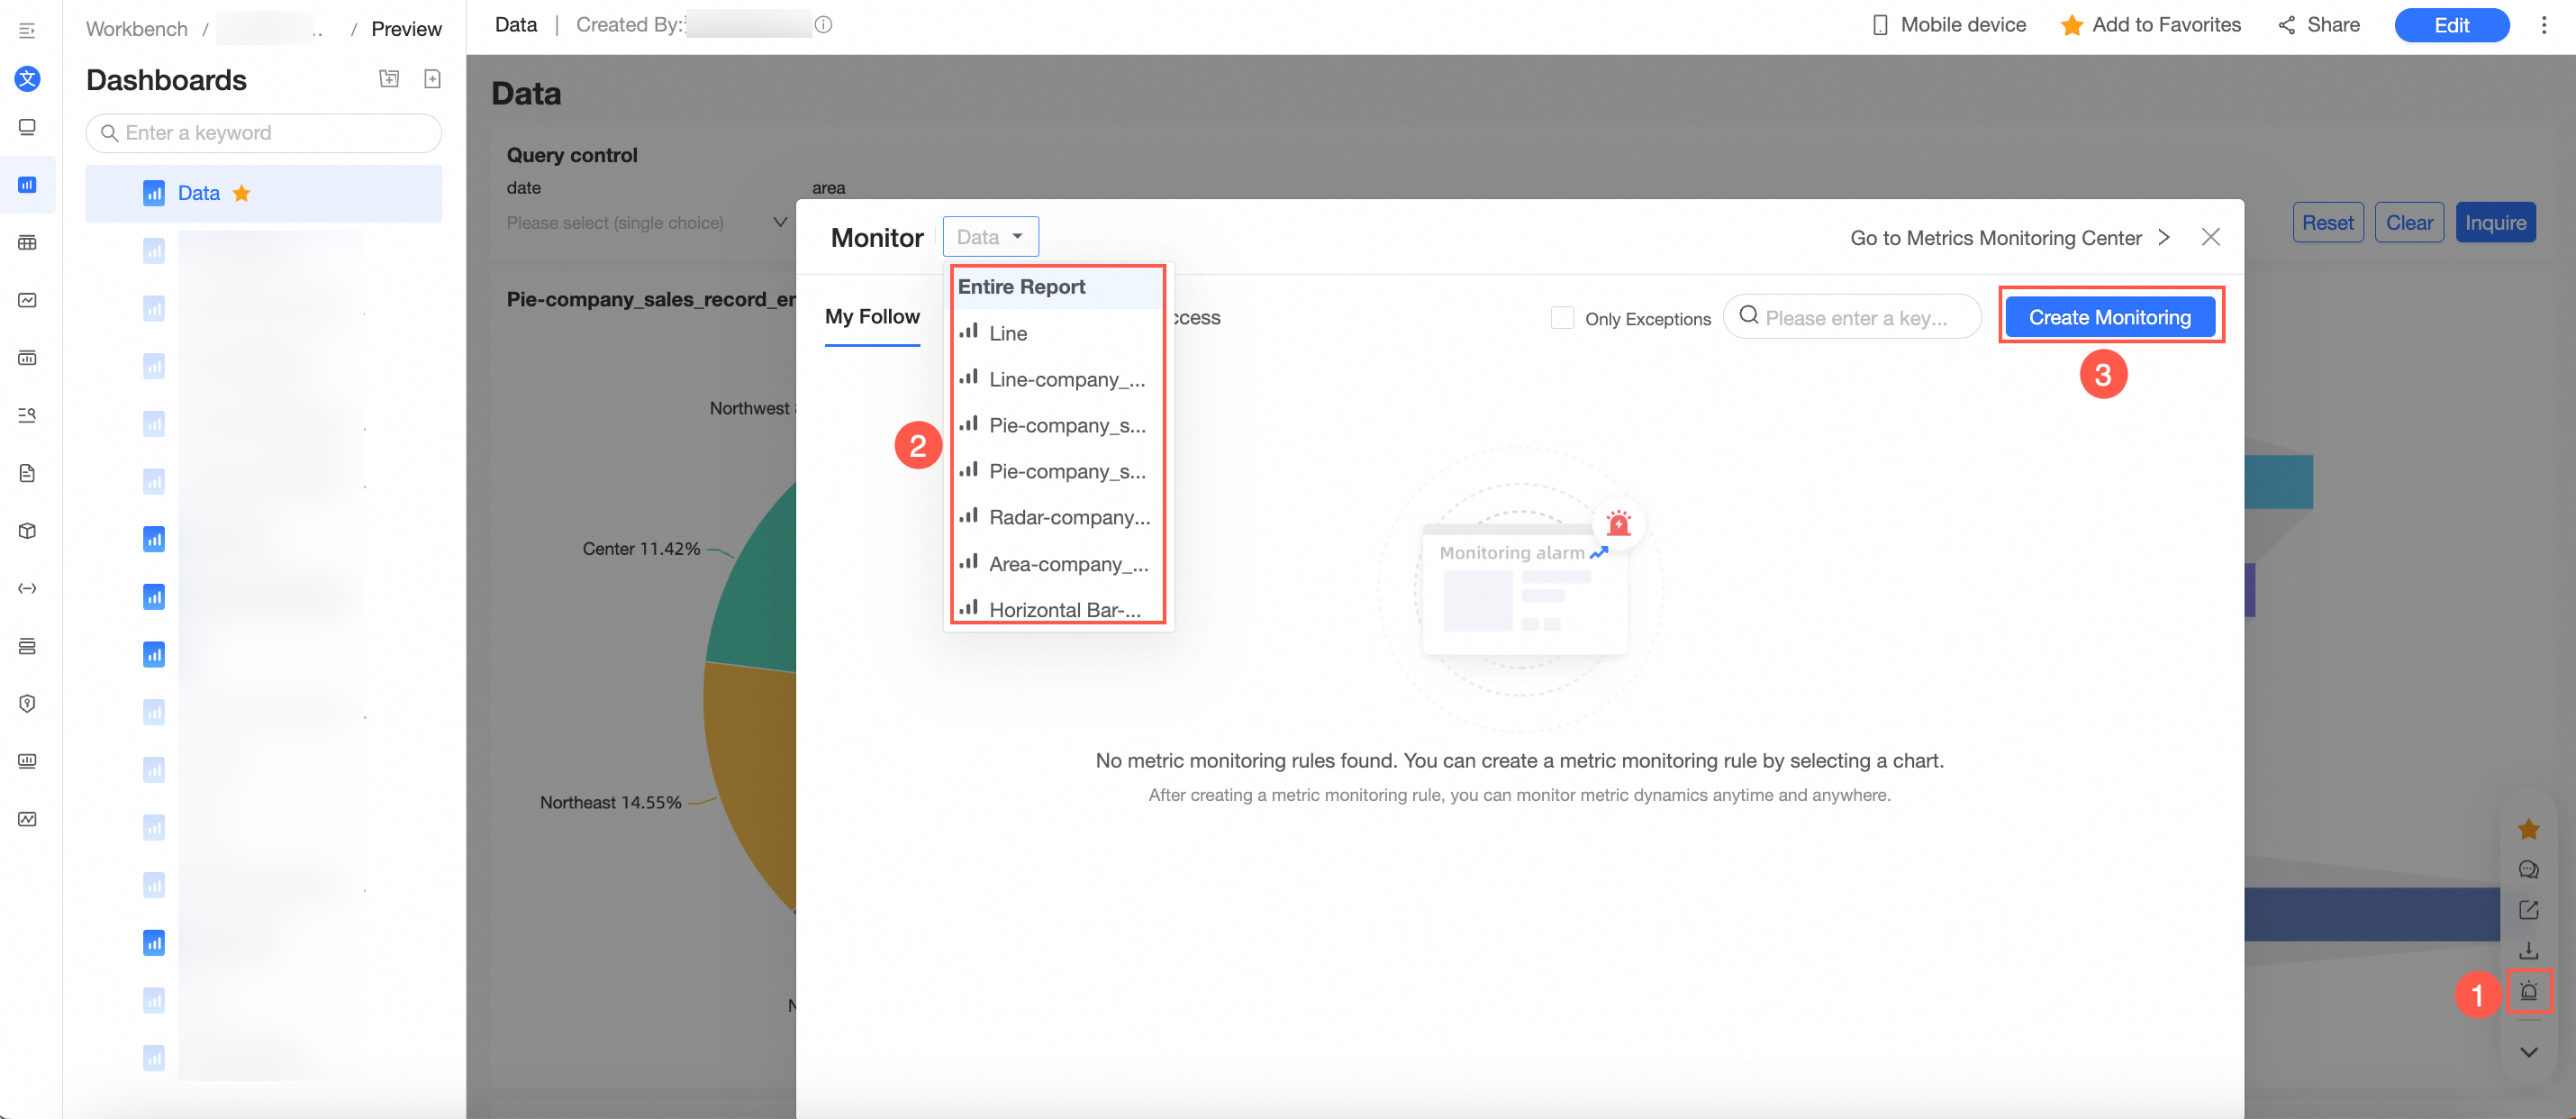Collapse the floating toolbar with chevron down
Image resolution: width=2576 pixels, height=1119 pixels.
2528,1052
